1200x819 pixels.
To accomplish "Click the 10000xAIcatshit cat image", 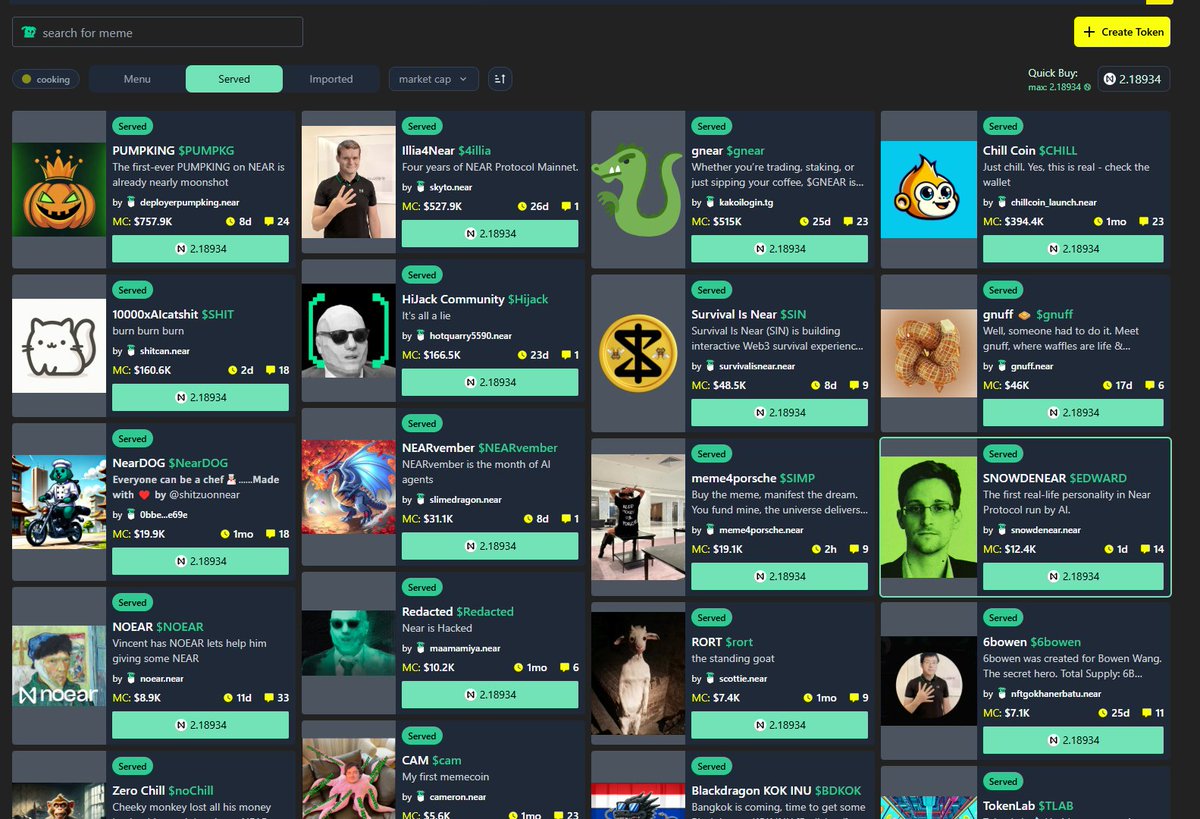I will pyautogui.click(x=59, y=345).
